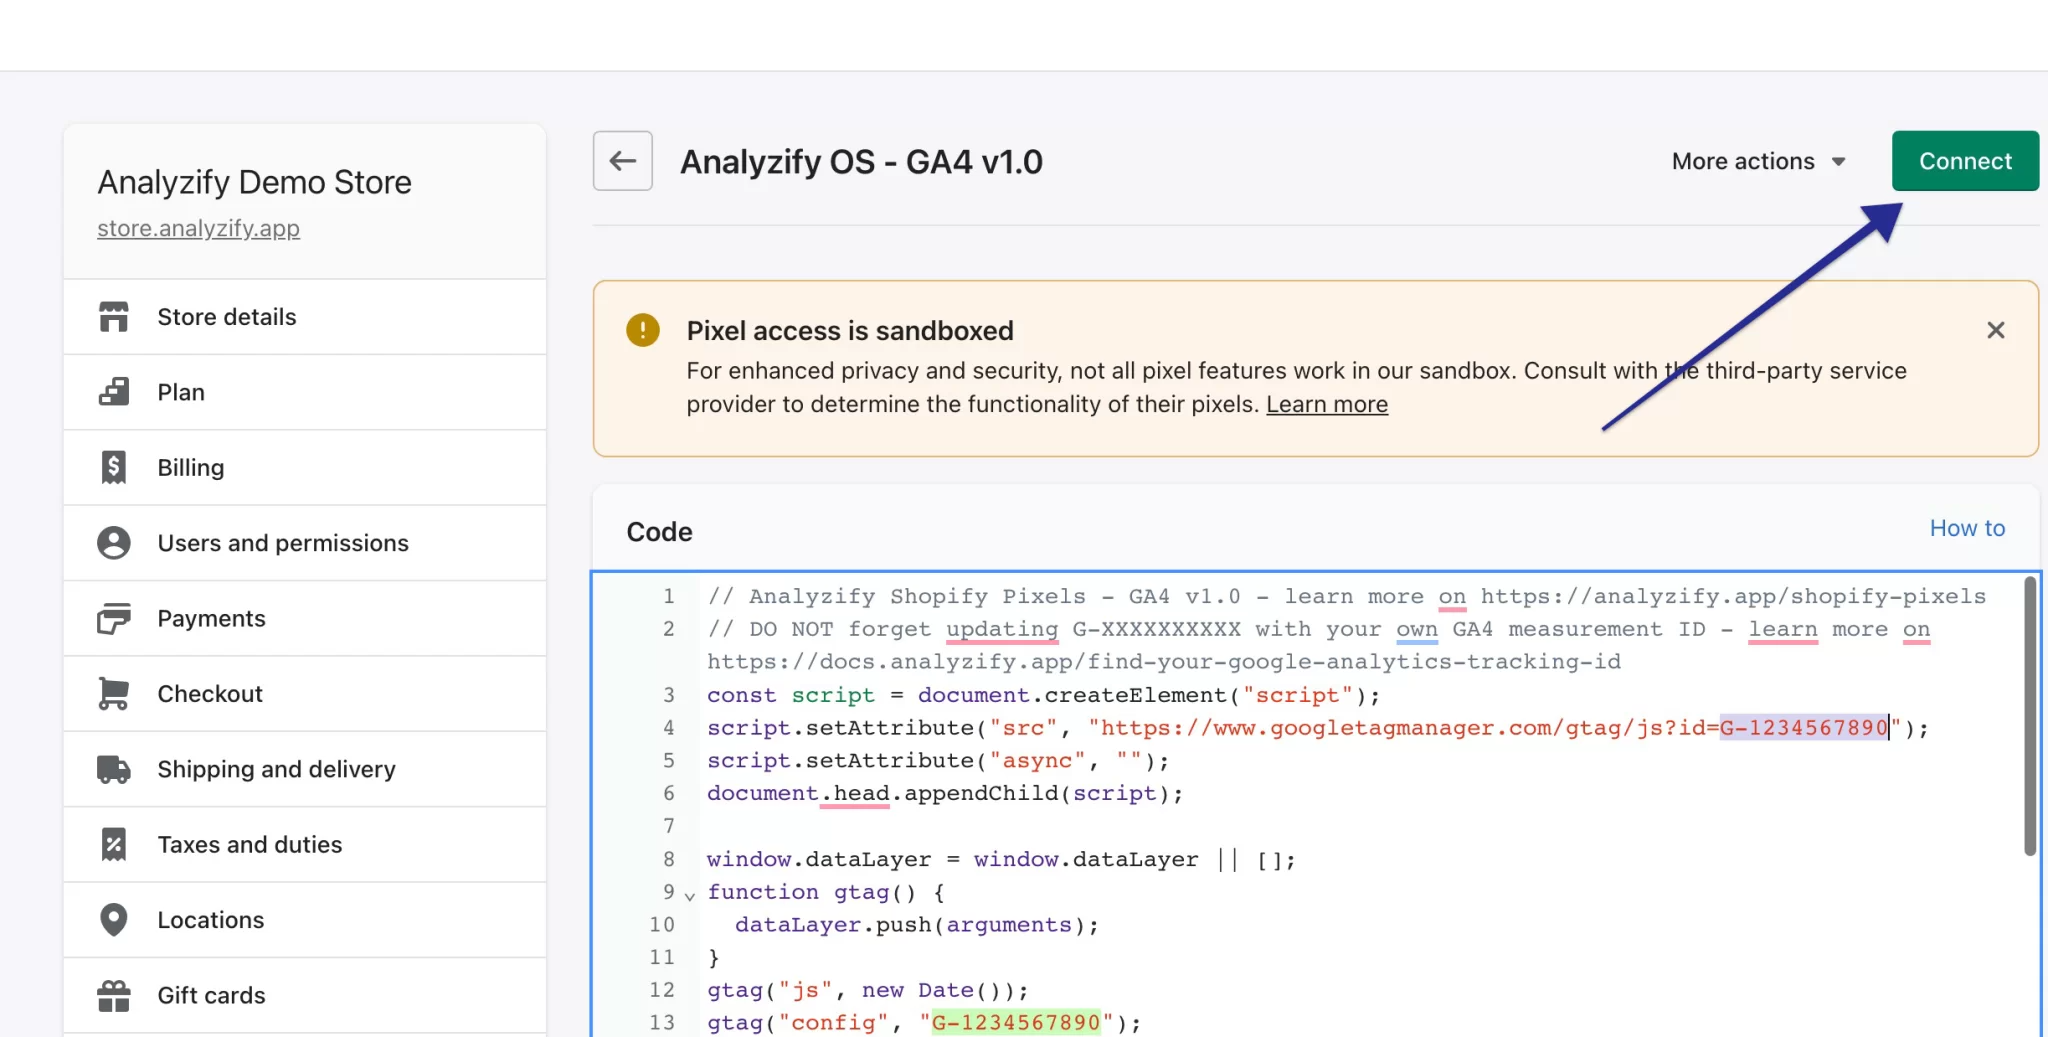Click the Users and permissions avatar icon
This screenshot has width=2048, height=1037.
[x=114, y=543]
